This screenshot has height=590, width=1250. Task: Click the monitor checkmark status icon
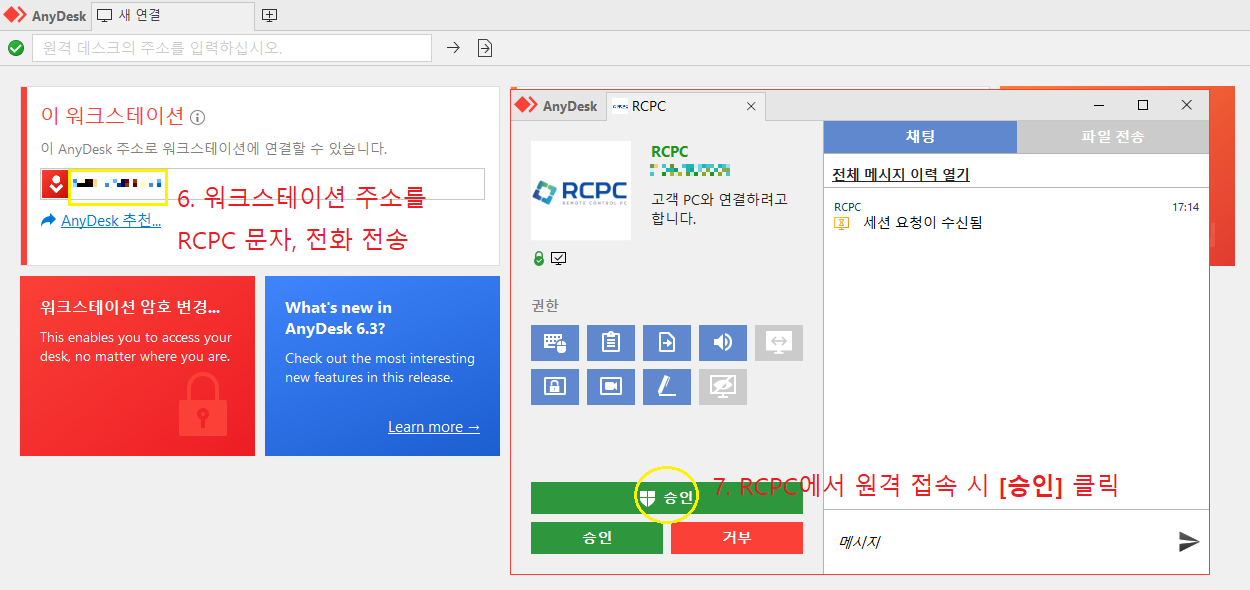pos(559,259)
